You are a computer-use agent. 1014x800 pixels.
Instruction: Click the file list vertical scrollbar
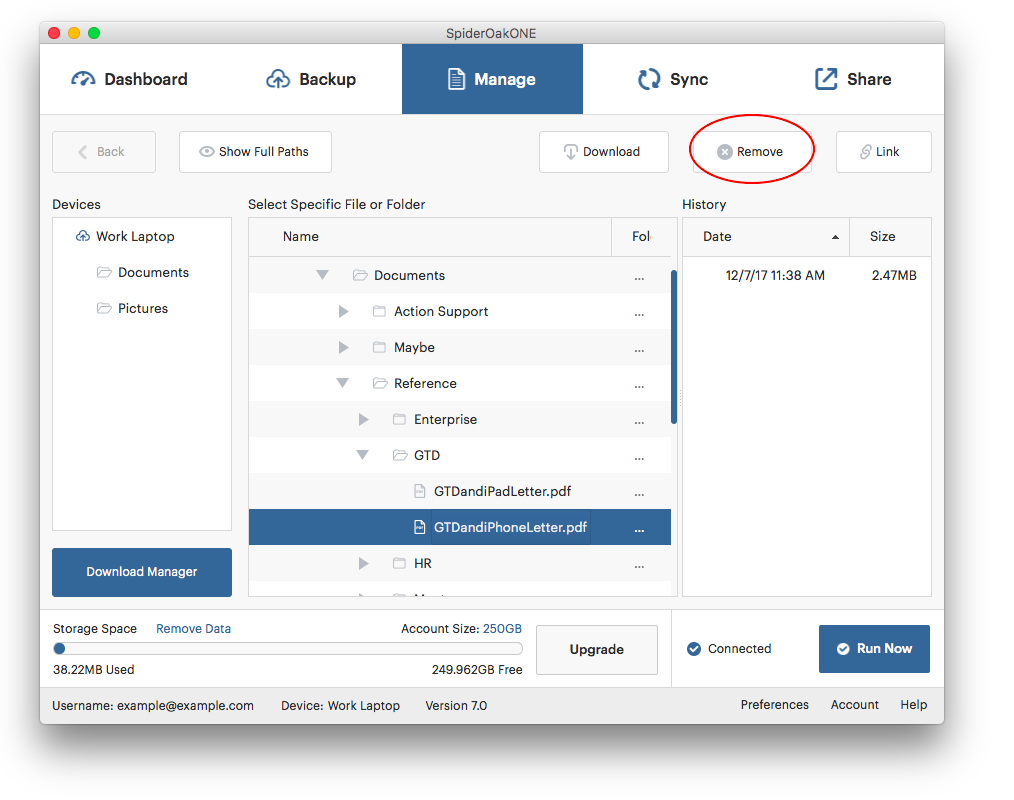[x=674, y=347]
